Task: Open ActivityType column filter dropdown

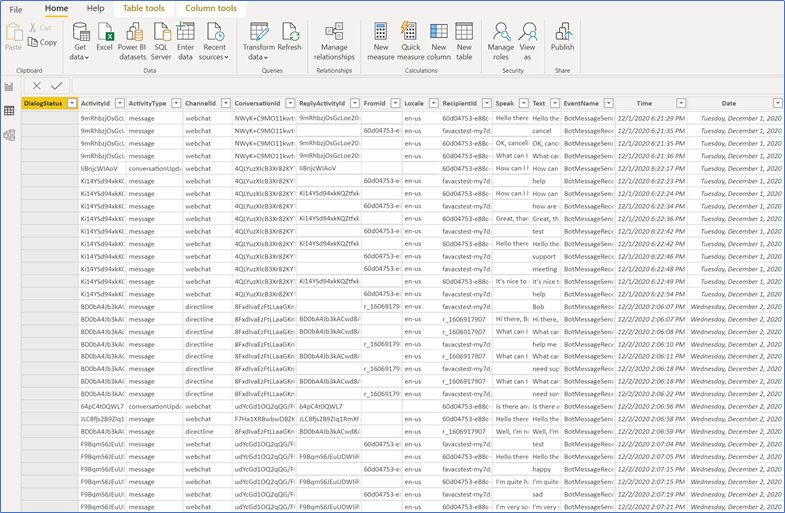Action: [176, 103]
